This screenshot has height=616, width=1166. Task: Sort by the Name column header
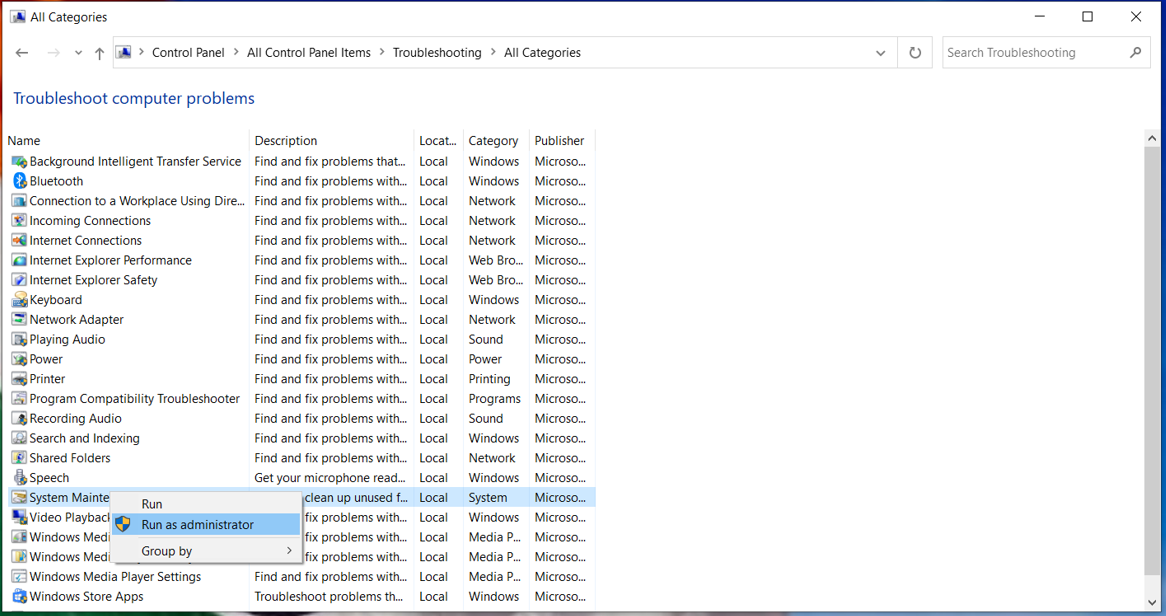click(24, 141)
